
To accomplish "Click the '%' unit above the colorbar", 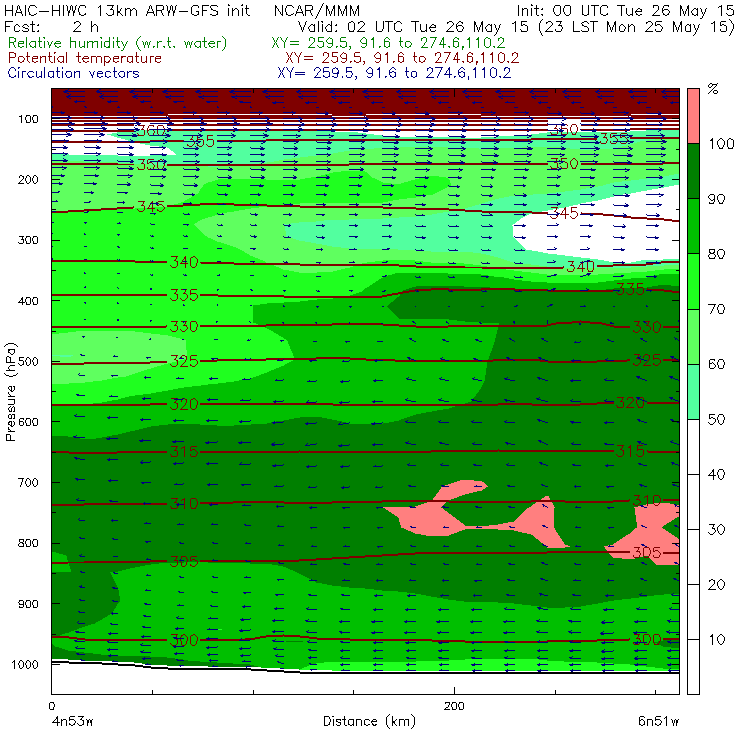I will click(713, 89).
